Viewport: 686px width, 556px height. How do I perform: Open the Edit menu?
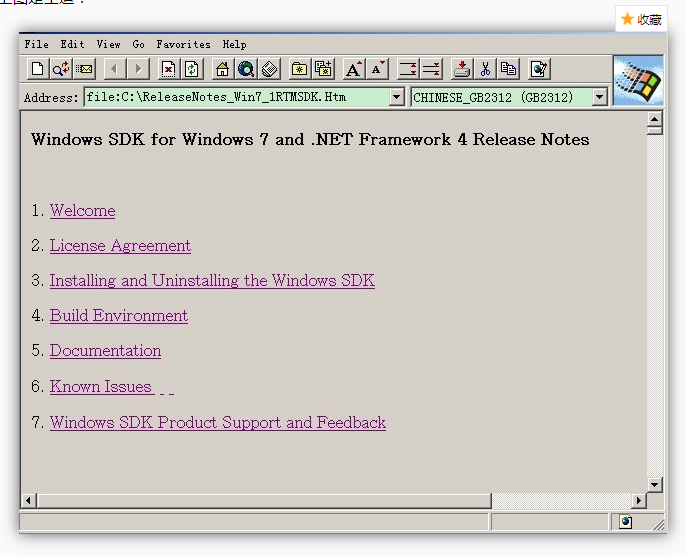point(72,44)
